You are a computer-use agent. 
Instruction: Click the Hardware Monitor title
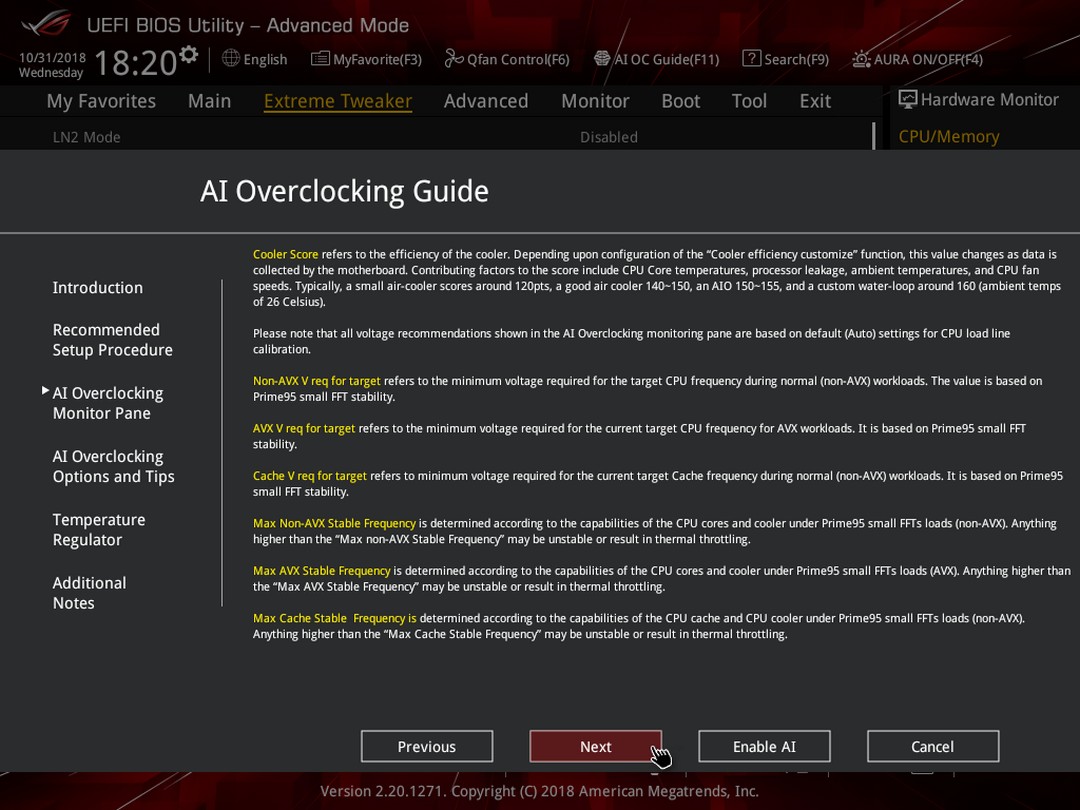[989, 100]
